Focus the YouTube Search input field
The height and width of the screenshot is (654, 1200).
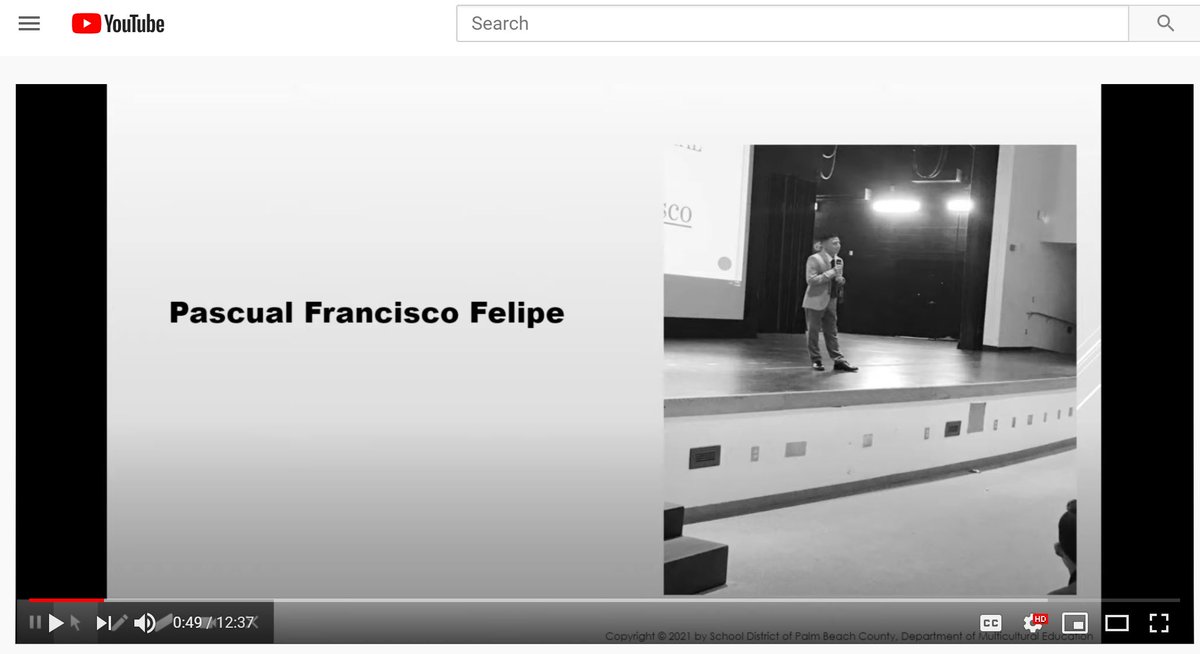(792, 23)
